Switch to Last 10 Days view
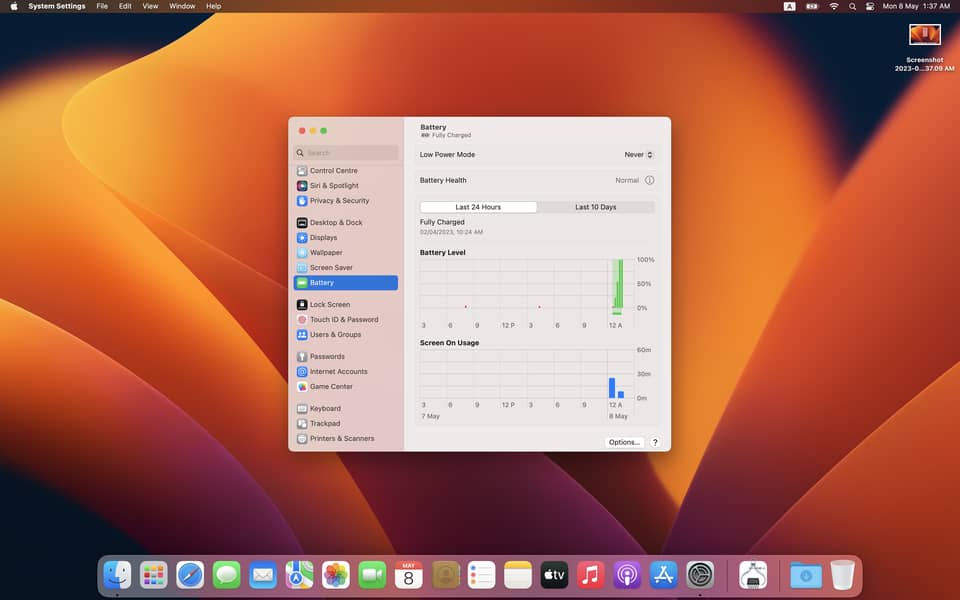 coord(595,207)
